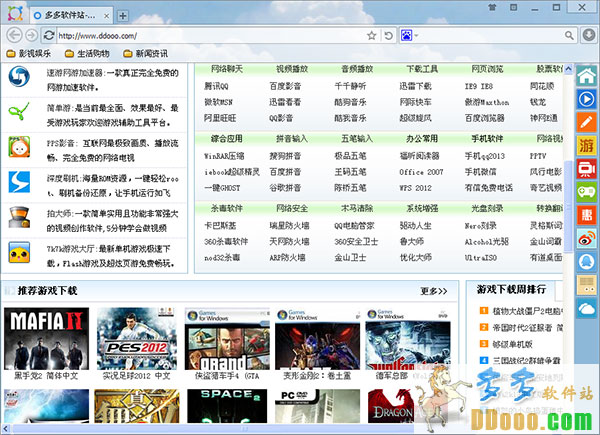Open video play icon in sidebar
This screenshot has height=435, width=600.
(587, 99)
